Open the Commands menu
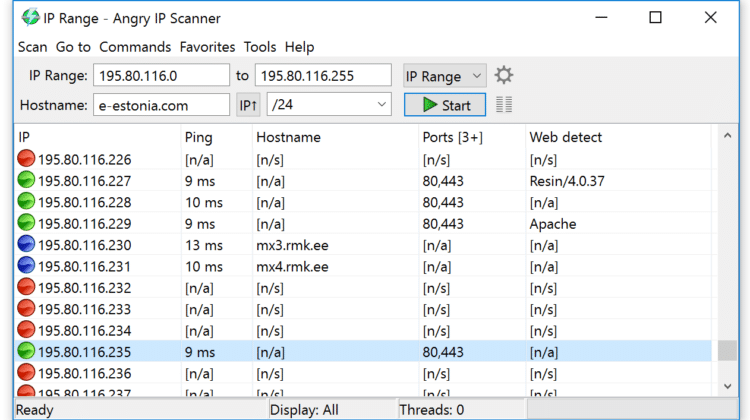Image resolution: width=750 pixels, height=420 pixels. pos(135,47)
